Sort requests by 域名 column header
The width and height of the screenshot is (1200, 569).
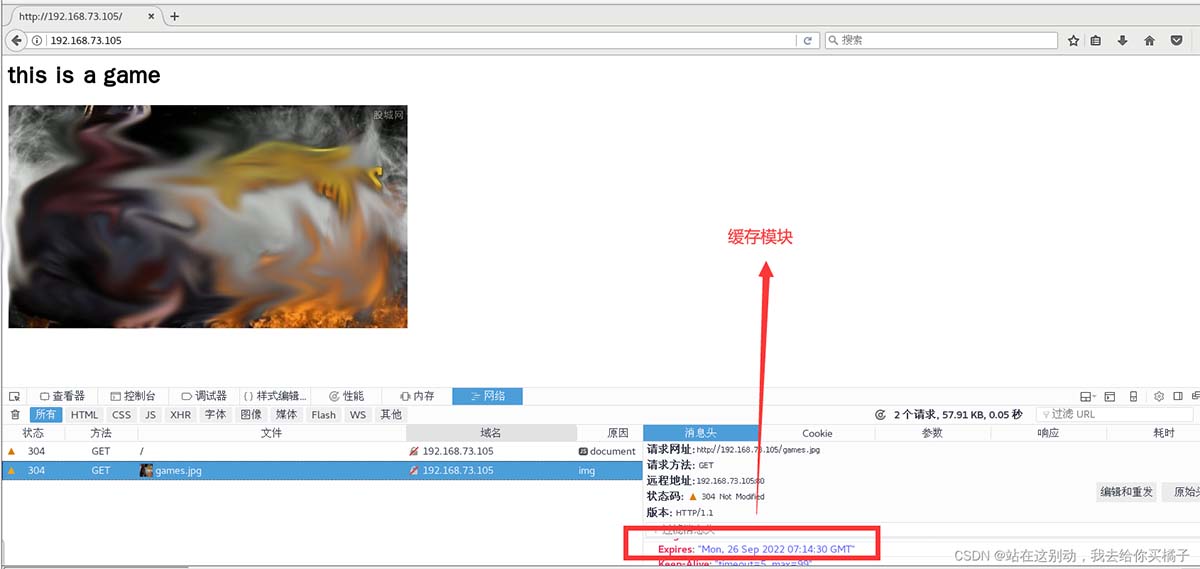click(x=491, y=433)
